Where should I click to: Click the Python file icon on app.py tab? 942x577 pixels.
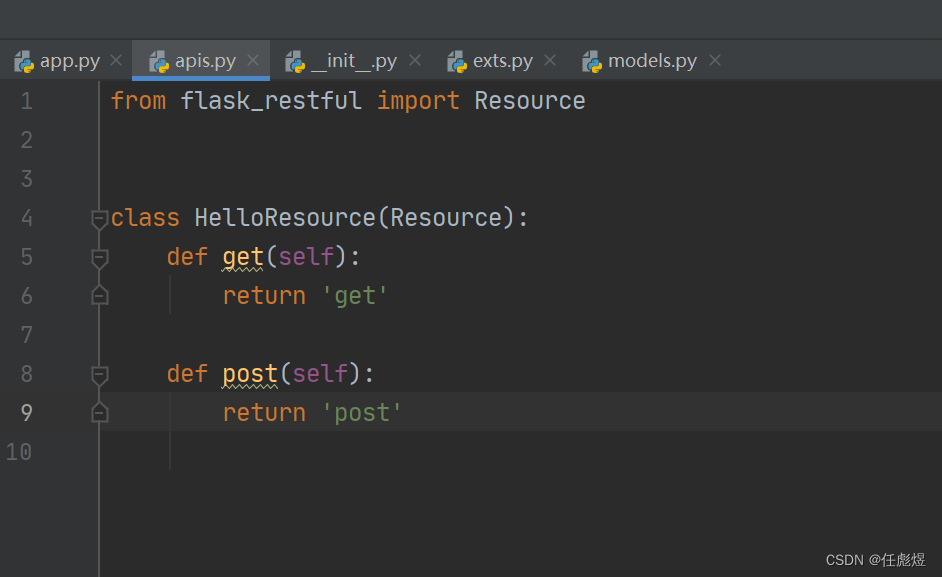[24, 61]
